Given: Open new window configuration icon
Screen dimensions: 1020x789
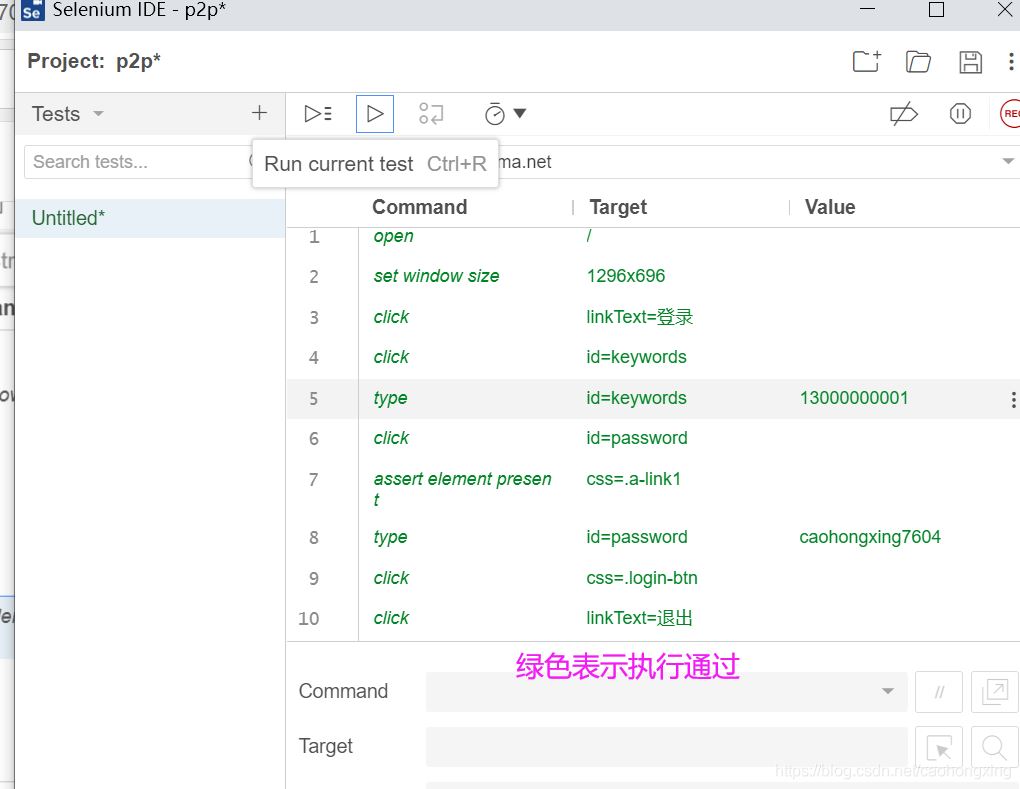Looking at the screenshot, I should [994, 692].
